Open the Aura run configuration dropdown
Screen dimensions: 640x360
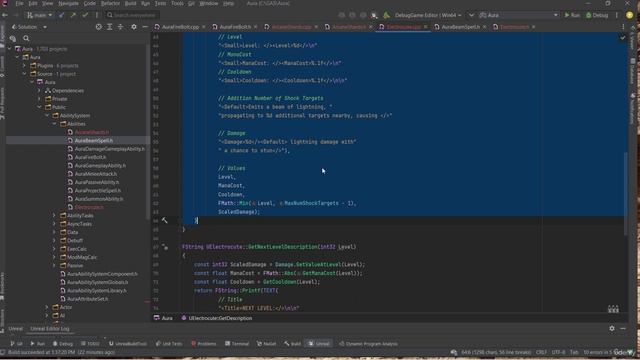518,15
